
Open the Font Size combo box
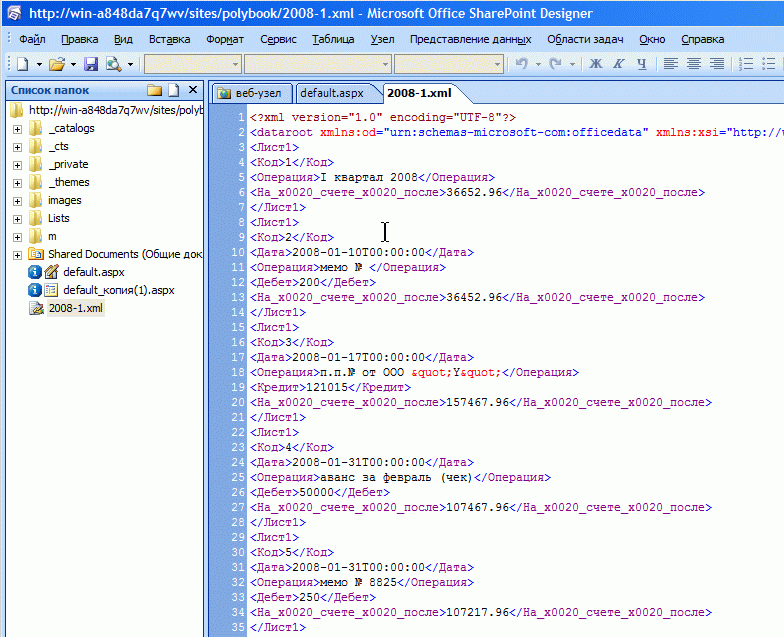(x=448, y=64)
